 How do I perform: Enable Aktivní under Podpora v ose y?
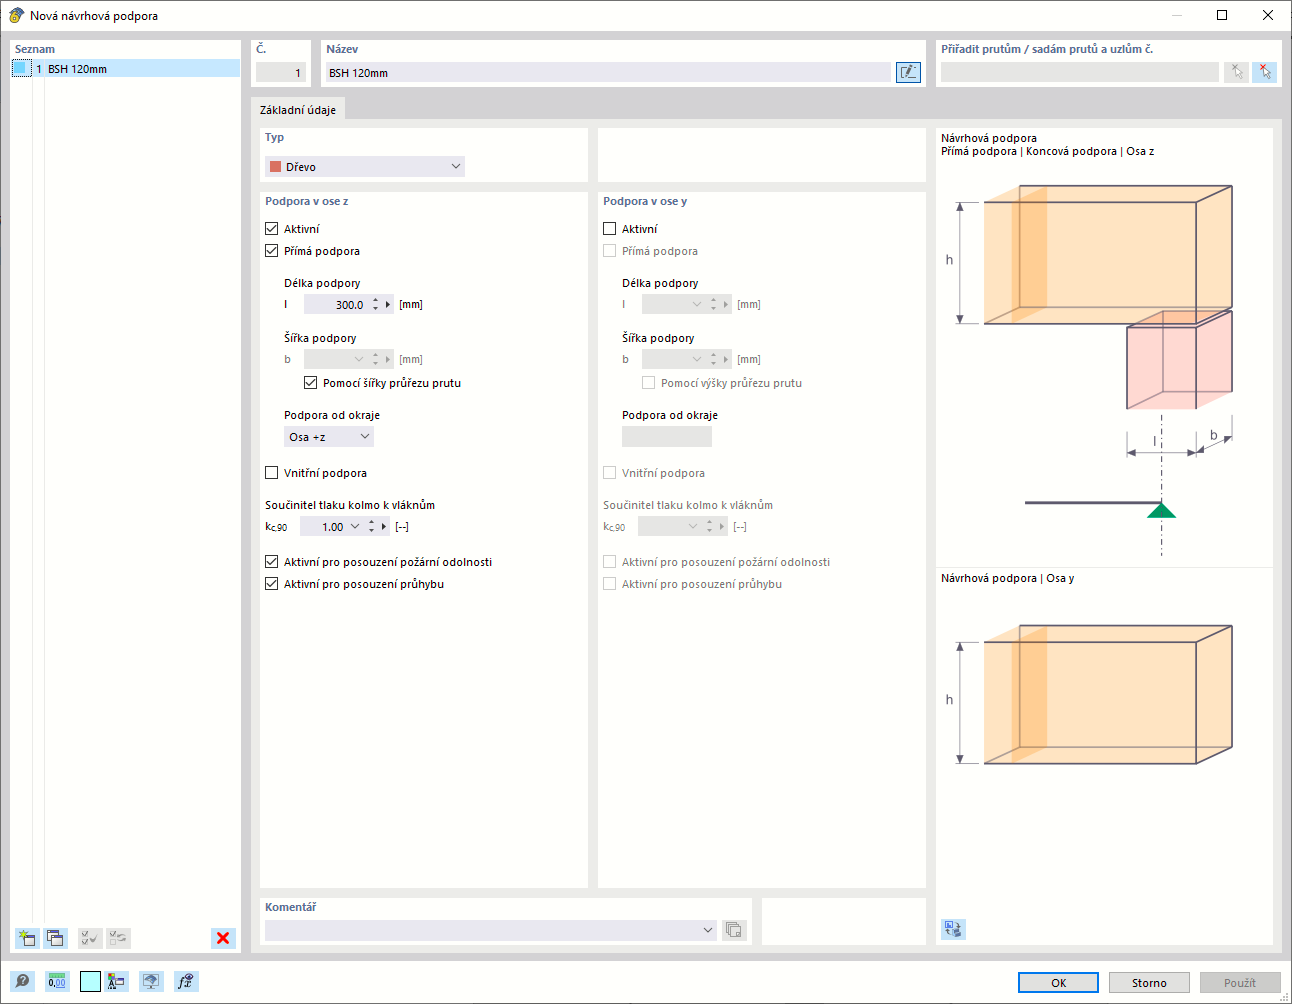tap(610, 229)
